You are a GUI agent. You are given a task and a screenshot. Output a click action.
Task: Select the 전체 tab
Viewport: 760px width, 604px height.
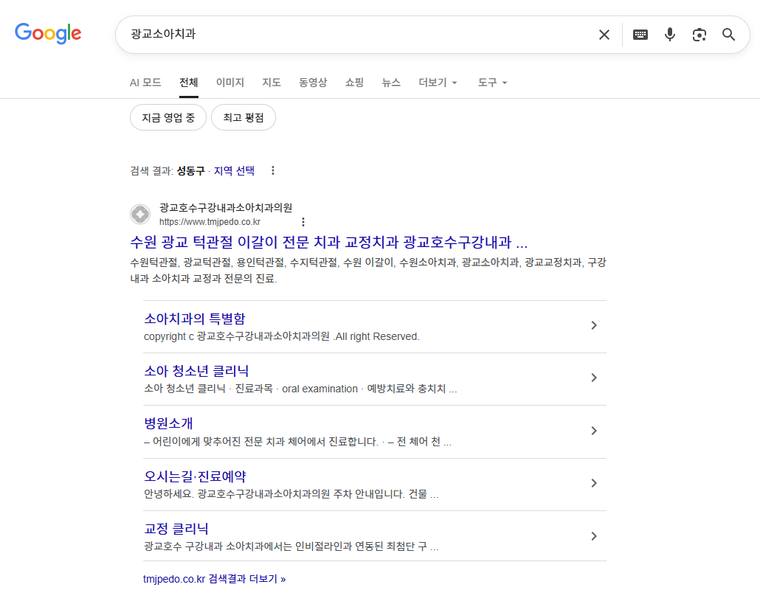[x=189, y=82]
